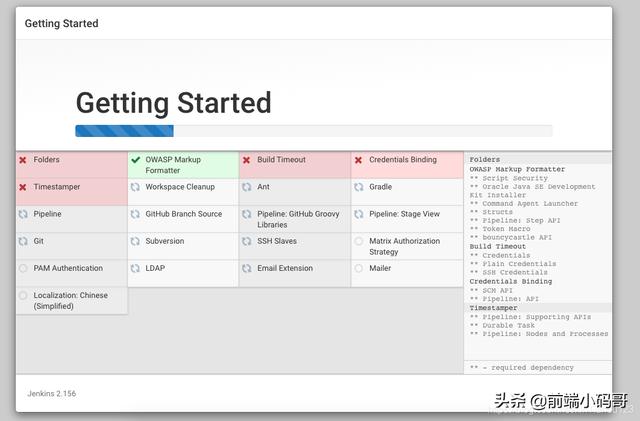640x421 pixels.
Task: Click 'Timestamper' entry in the install log
Action: [x=493, y=308]
